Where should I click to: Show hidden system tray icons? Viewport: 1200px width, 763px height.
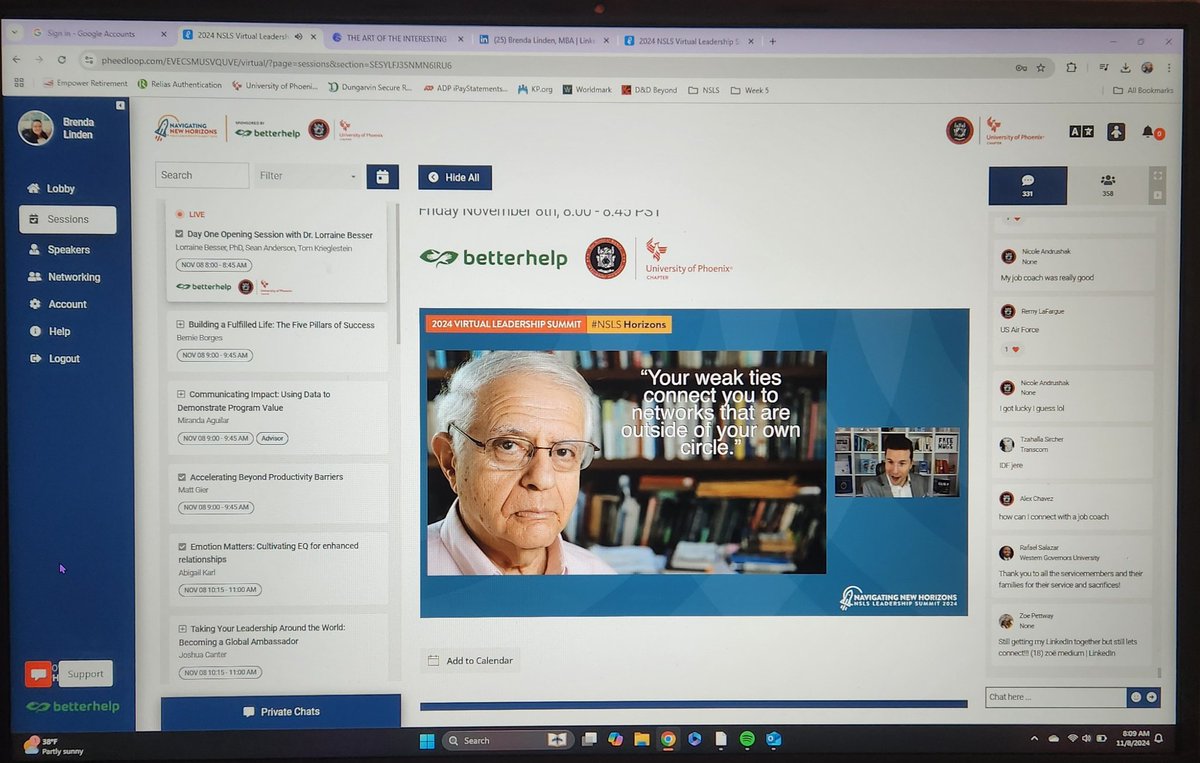click(1032, 738)
